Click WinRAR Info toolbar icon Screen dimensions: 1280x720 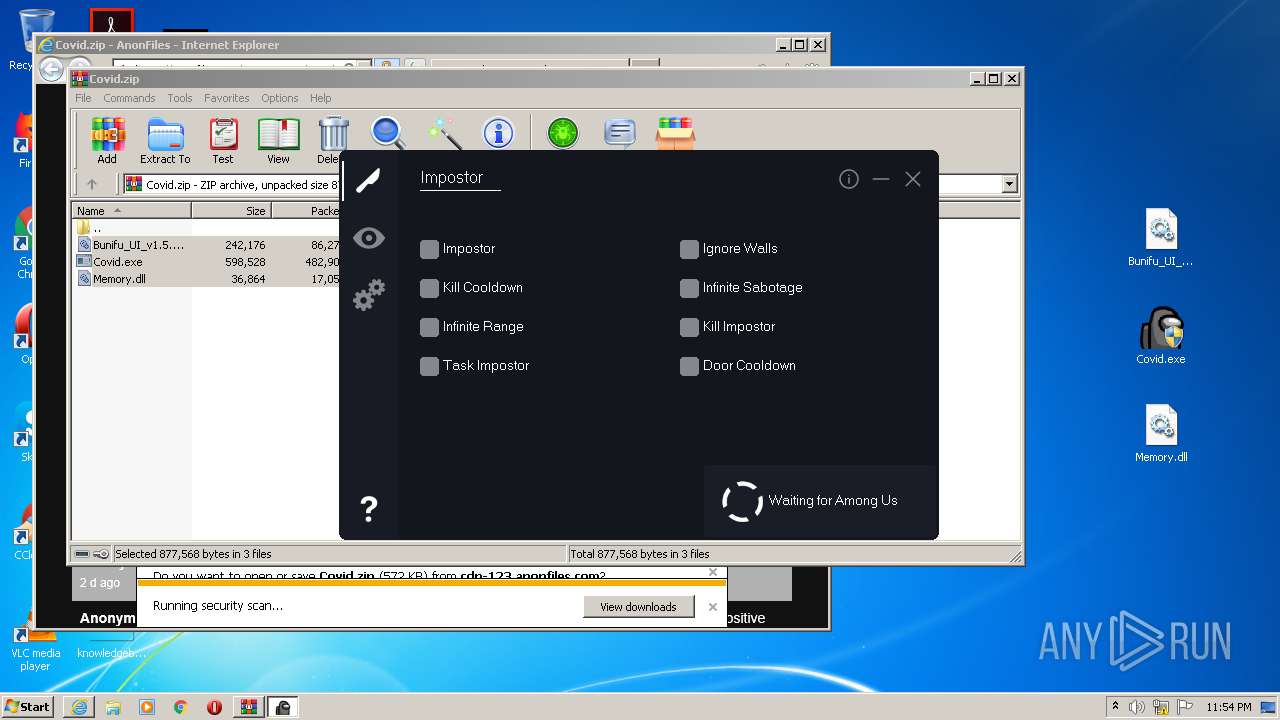[498, 133]
